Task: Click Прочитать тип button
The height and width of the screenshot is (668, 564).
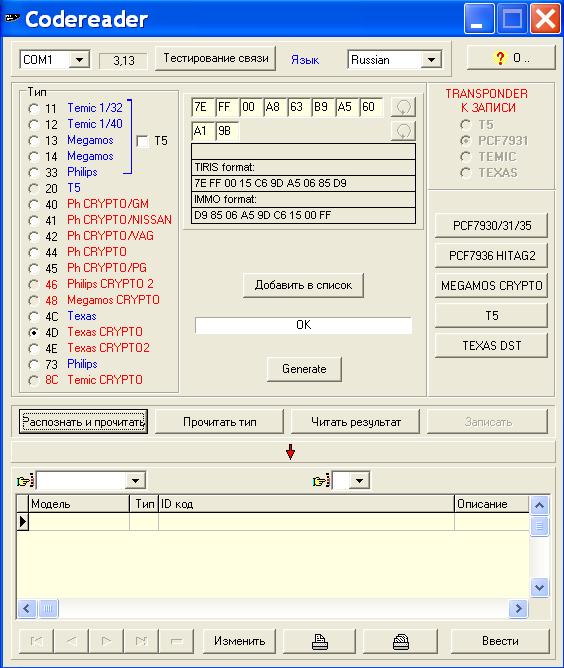Action: tap(219, 422)
